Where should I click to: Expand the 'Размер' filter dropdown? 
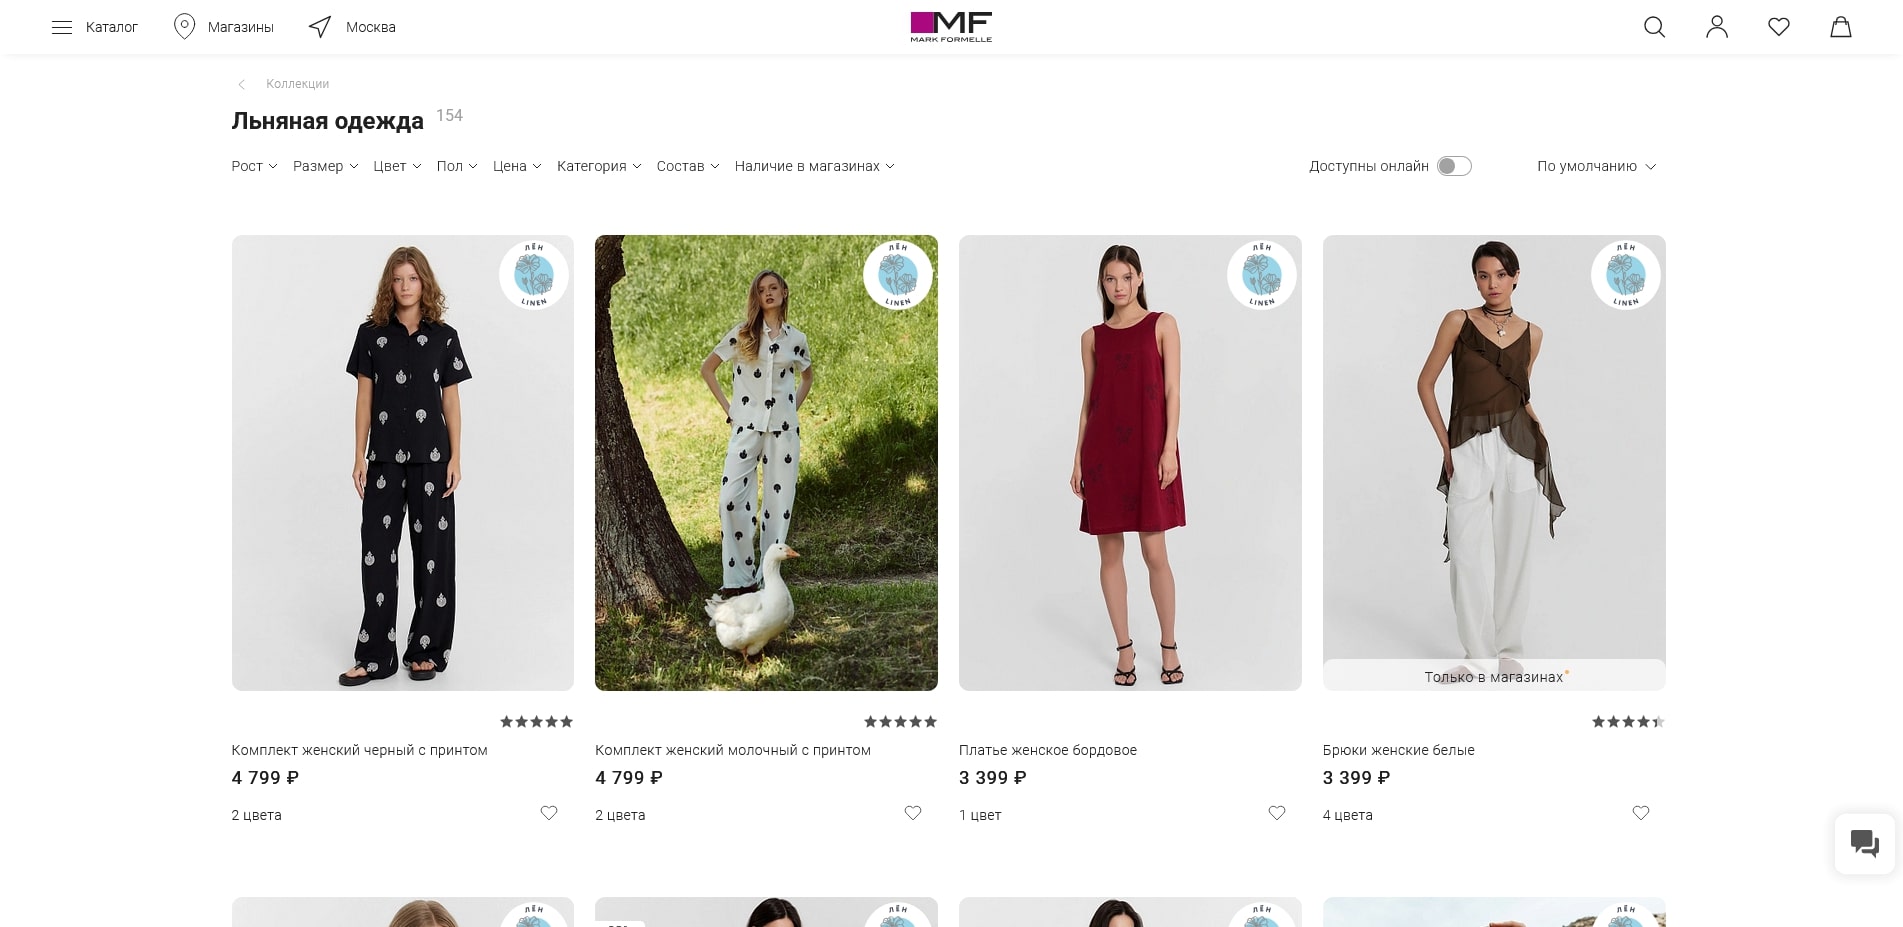(325, 166)
